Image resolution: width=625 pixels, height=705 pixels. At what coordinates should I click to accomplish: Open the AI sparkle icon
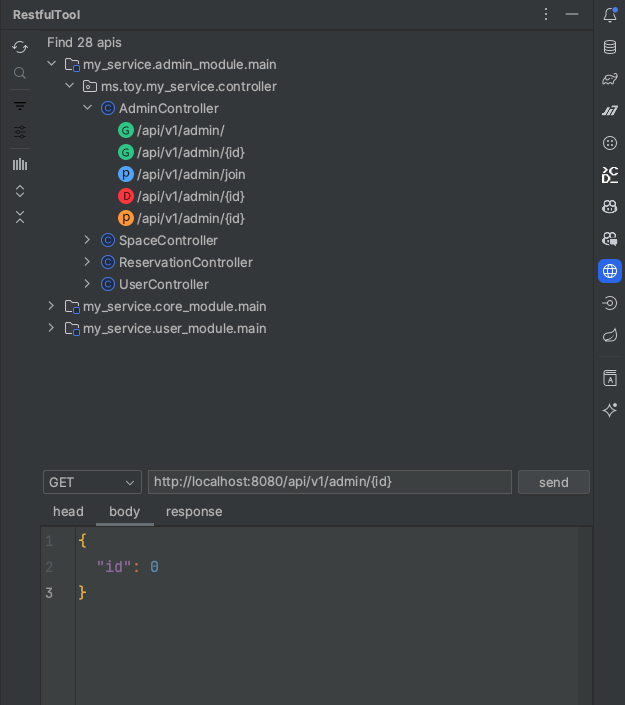pos(610,410)
